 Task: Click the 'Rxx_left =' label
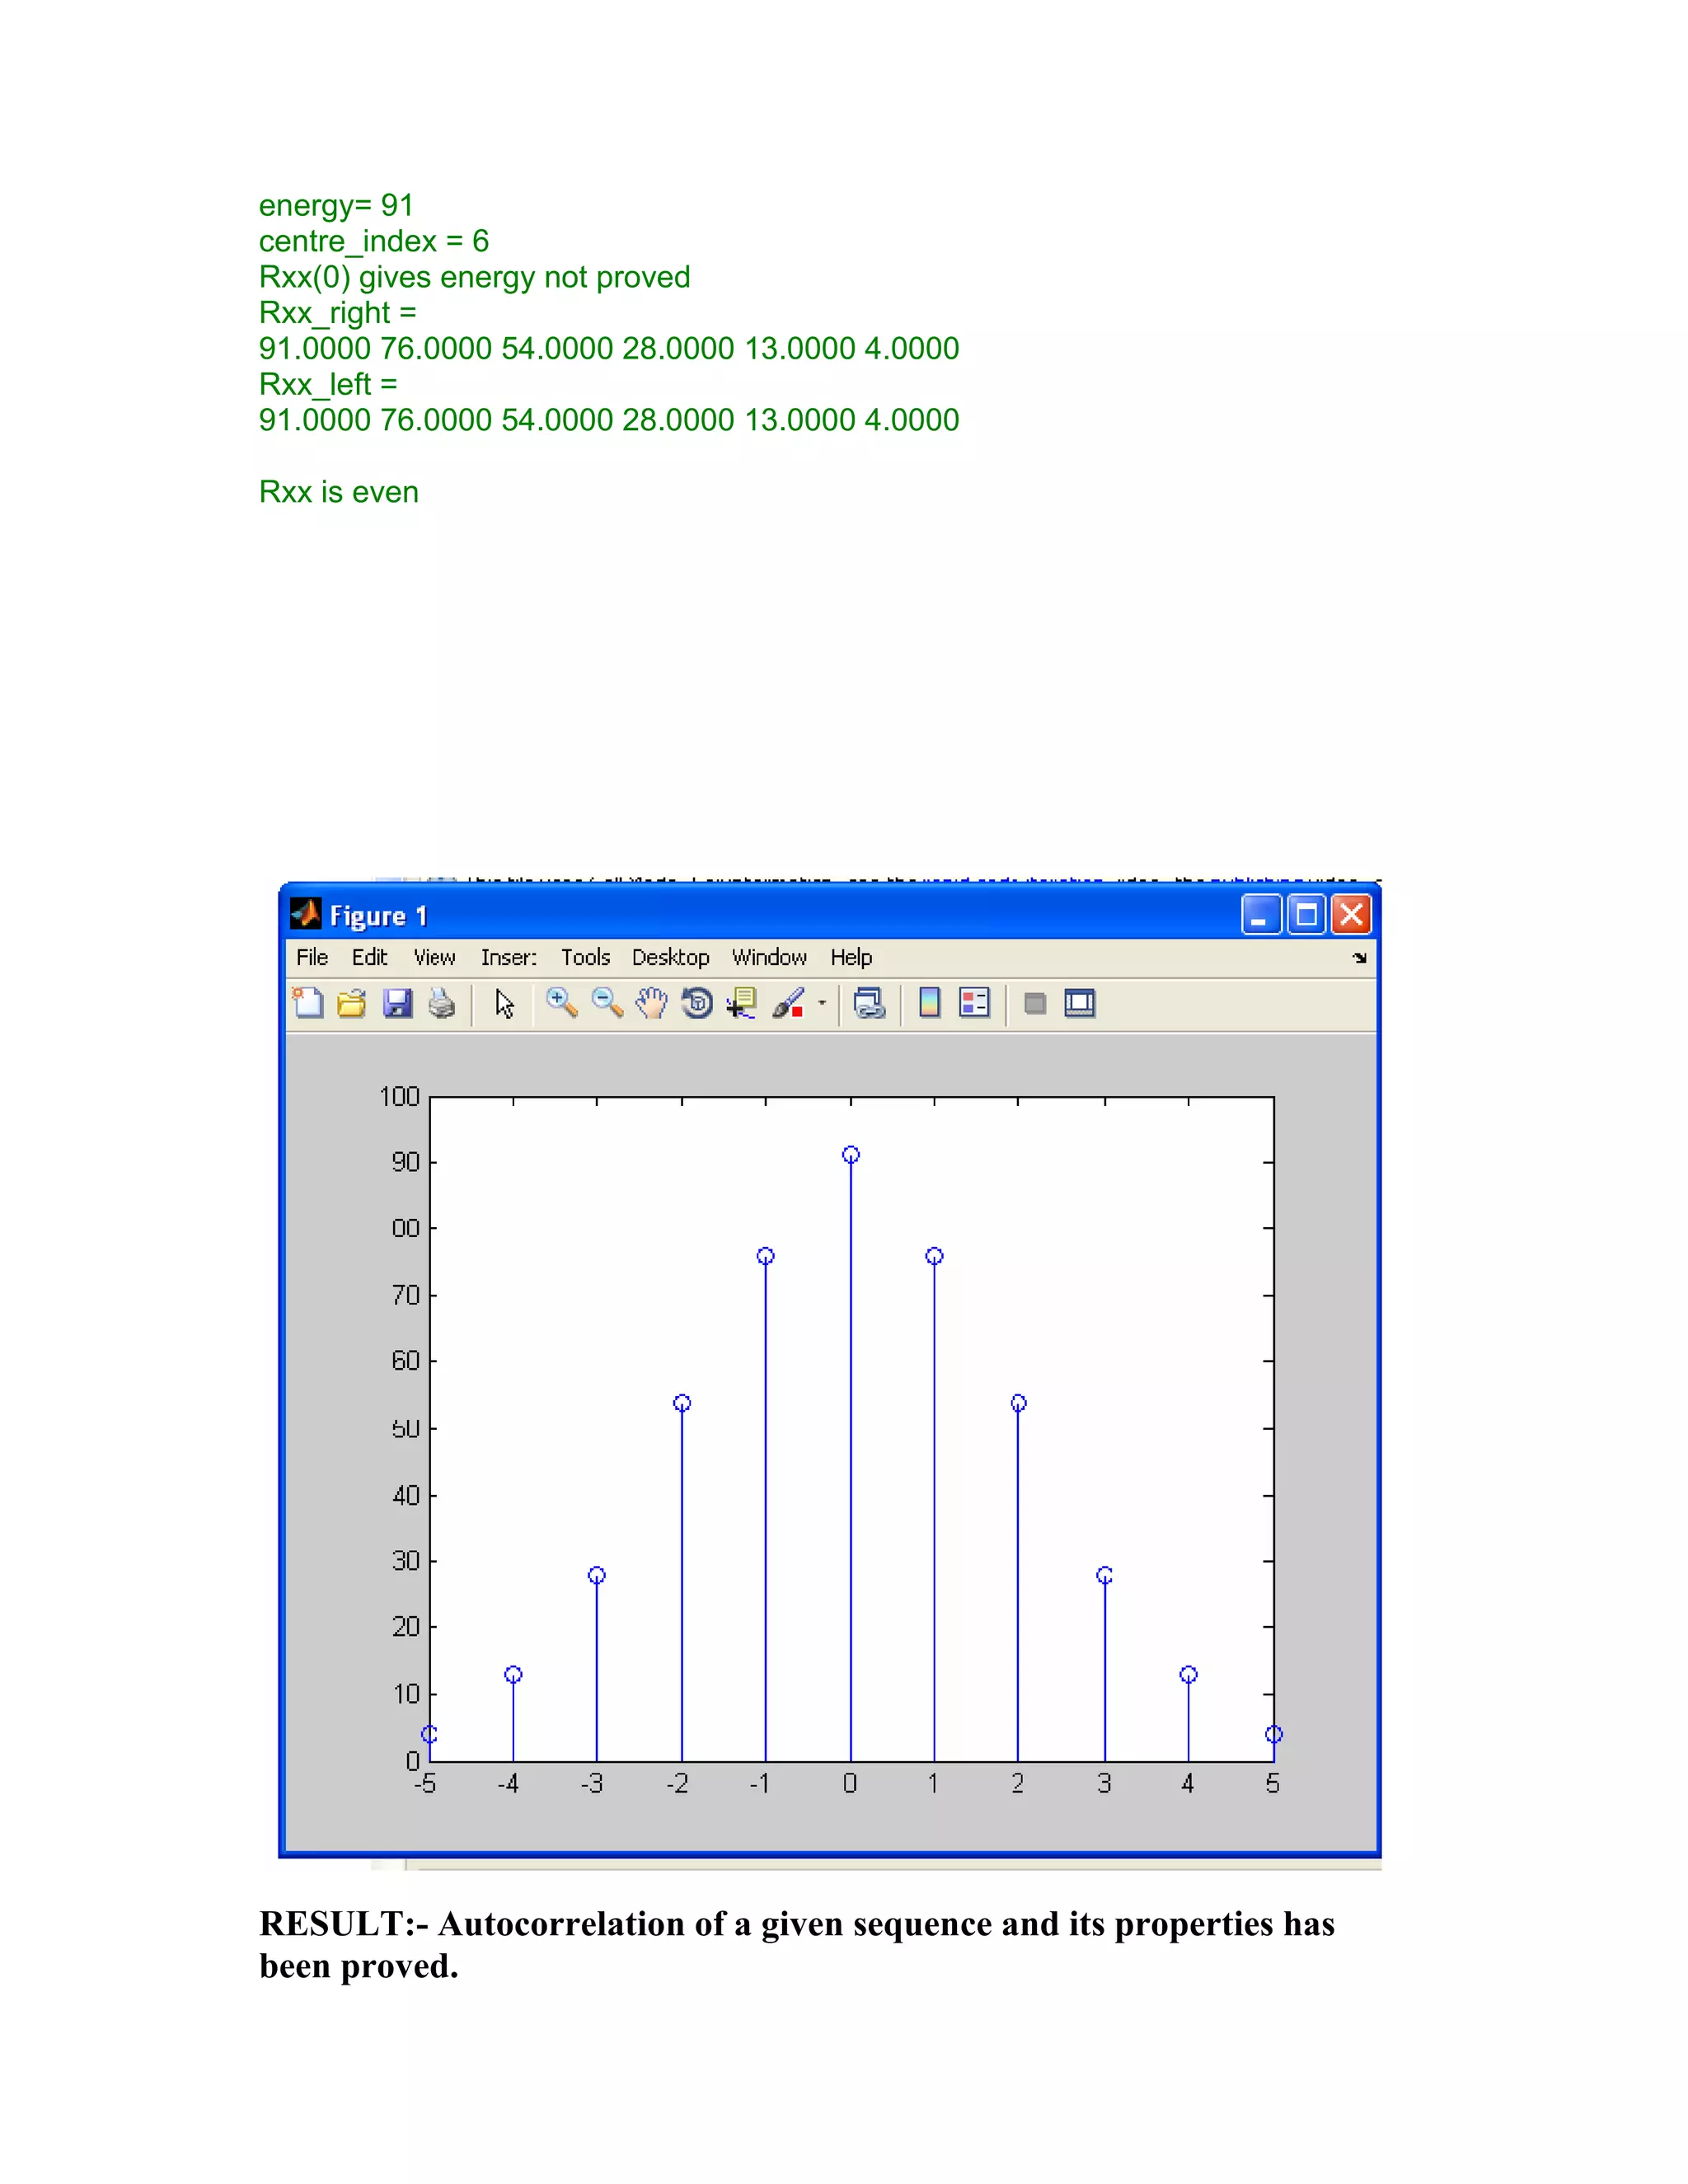tap(328, 384)
